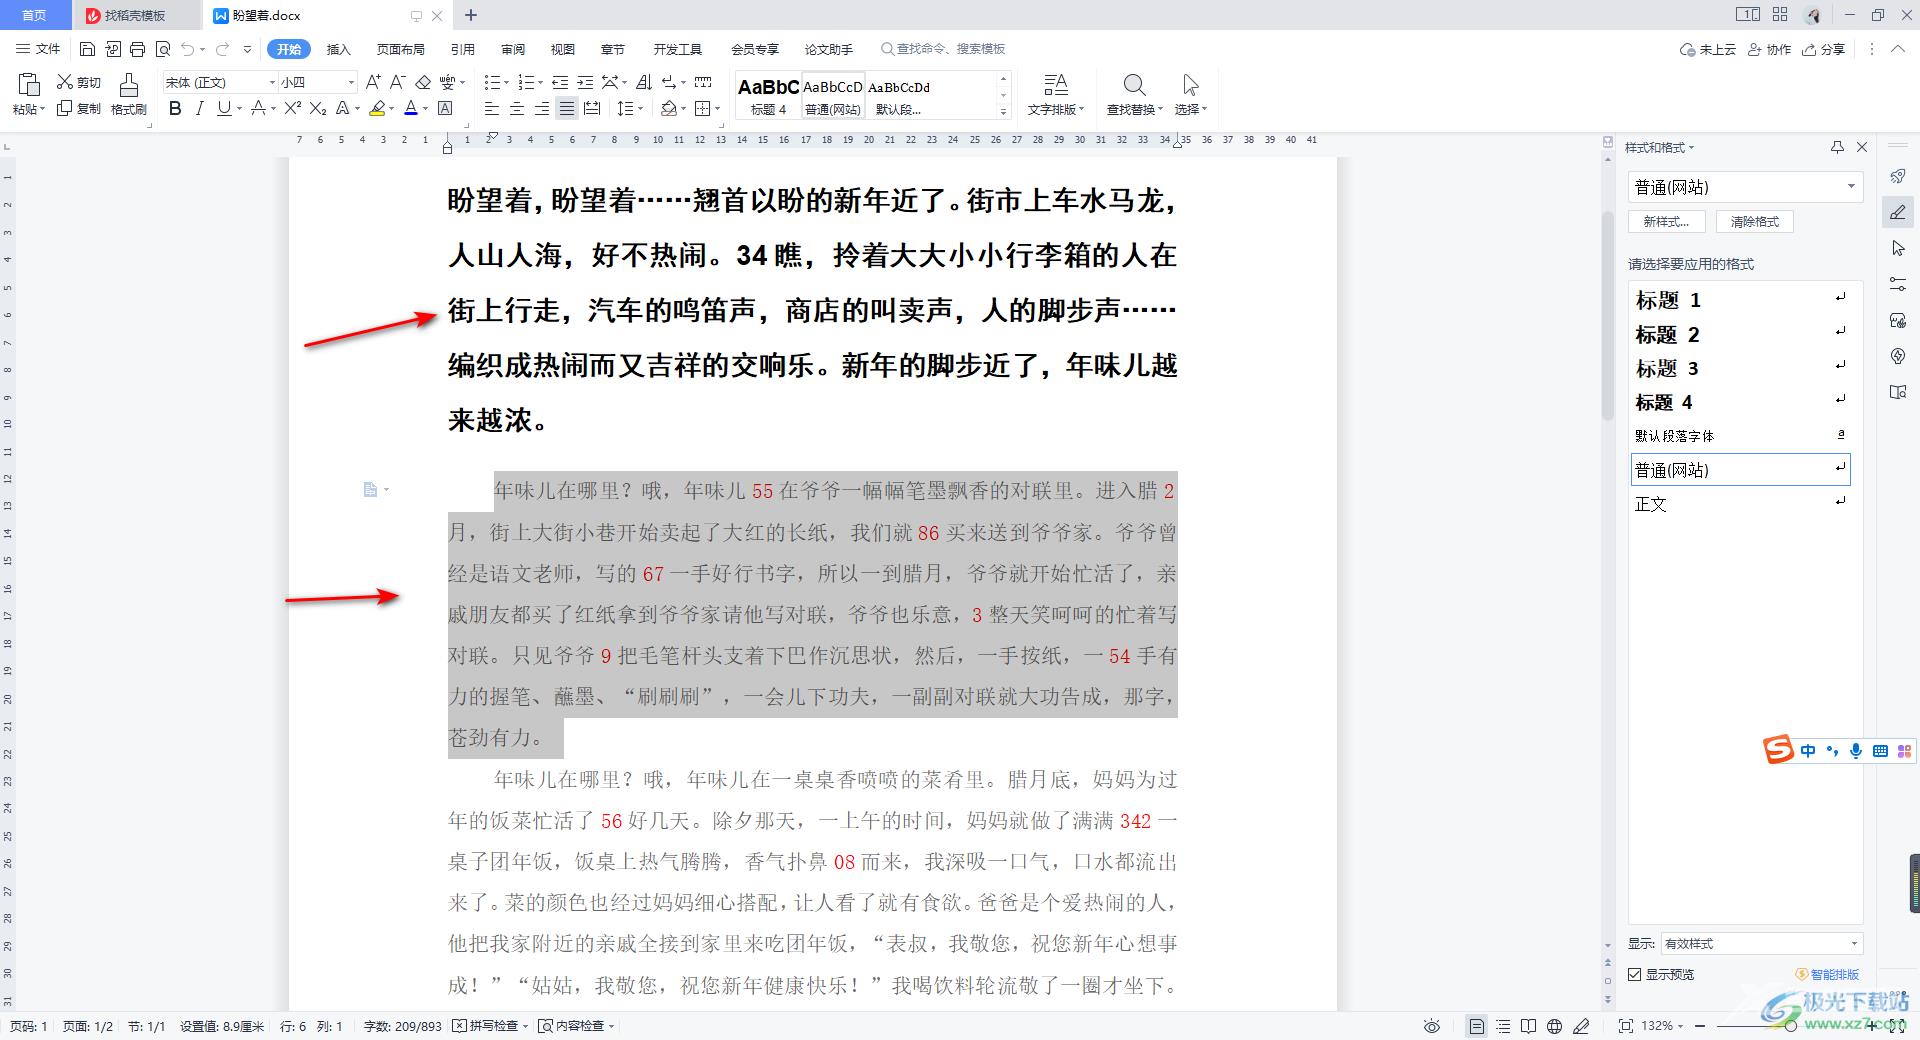Open the 文件 menu
This screenshot has height=1040, width=1920.
(x=38, y=49)
